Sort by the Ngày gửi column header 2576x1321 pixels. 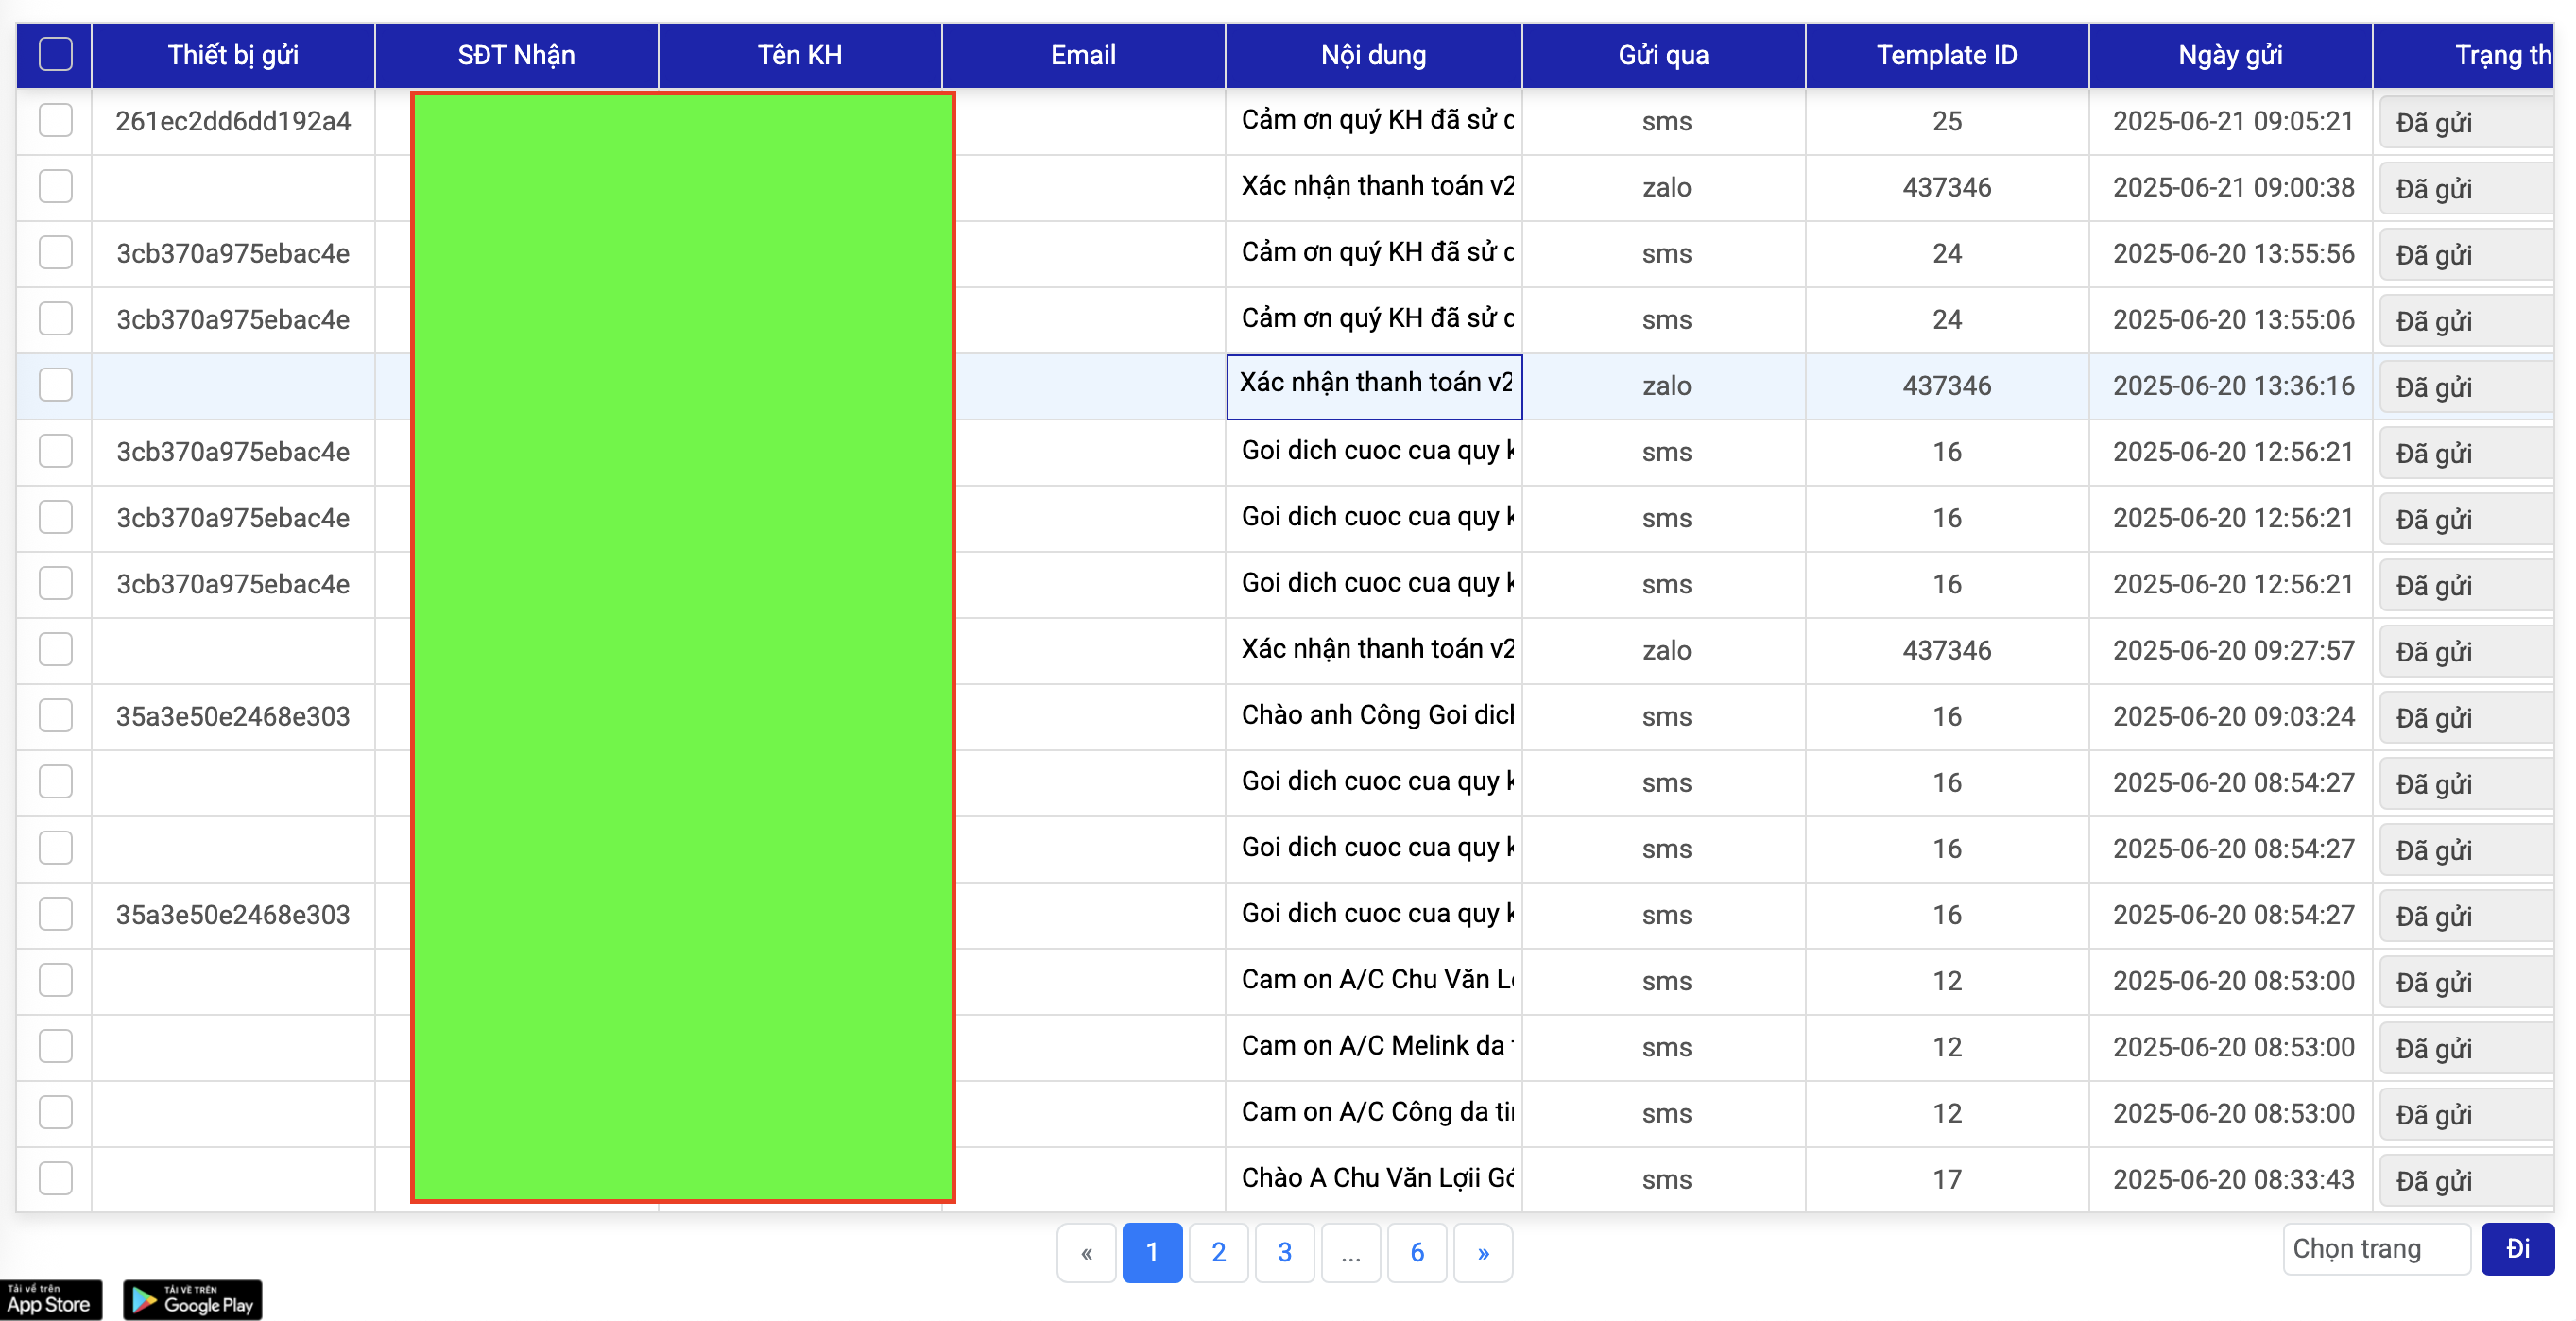(x=2229, y=55)
